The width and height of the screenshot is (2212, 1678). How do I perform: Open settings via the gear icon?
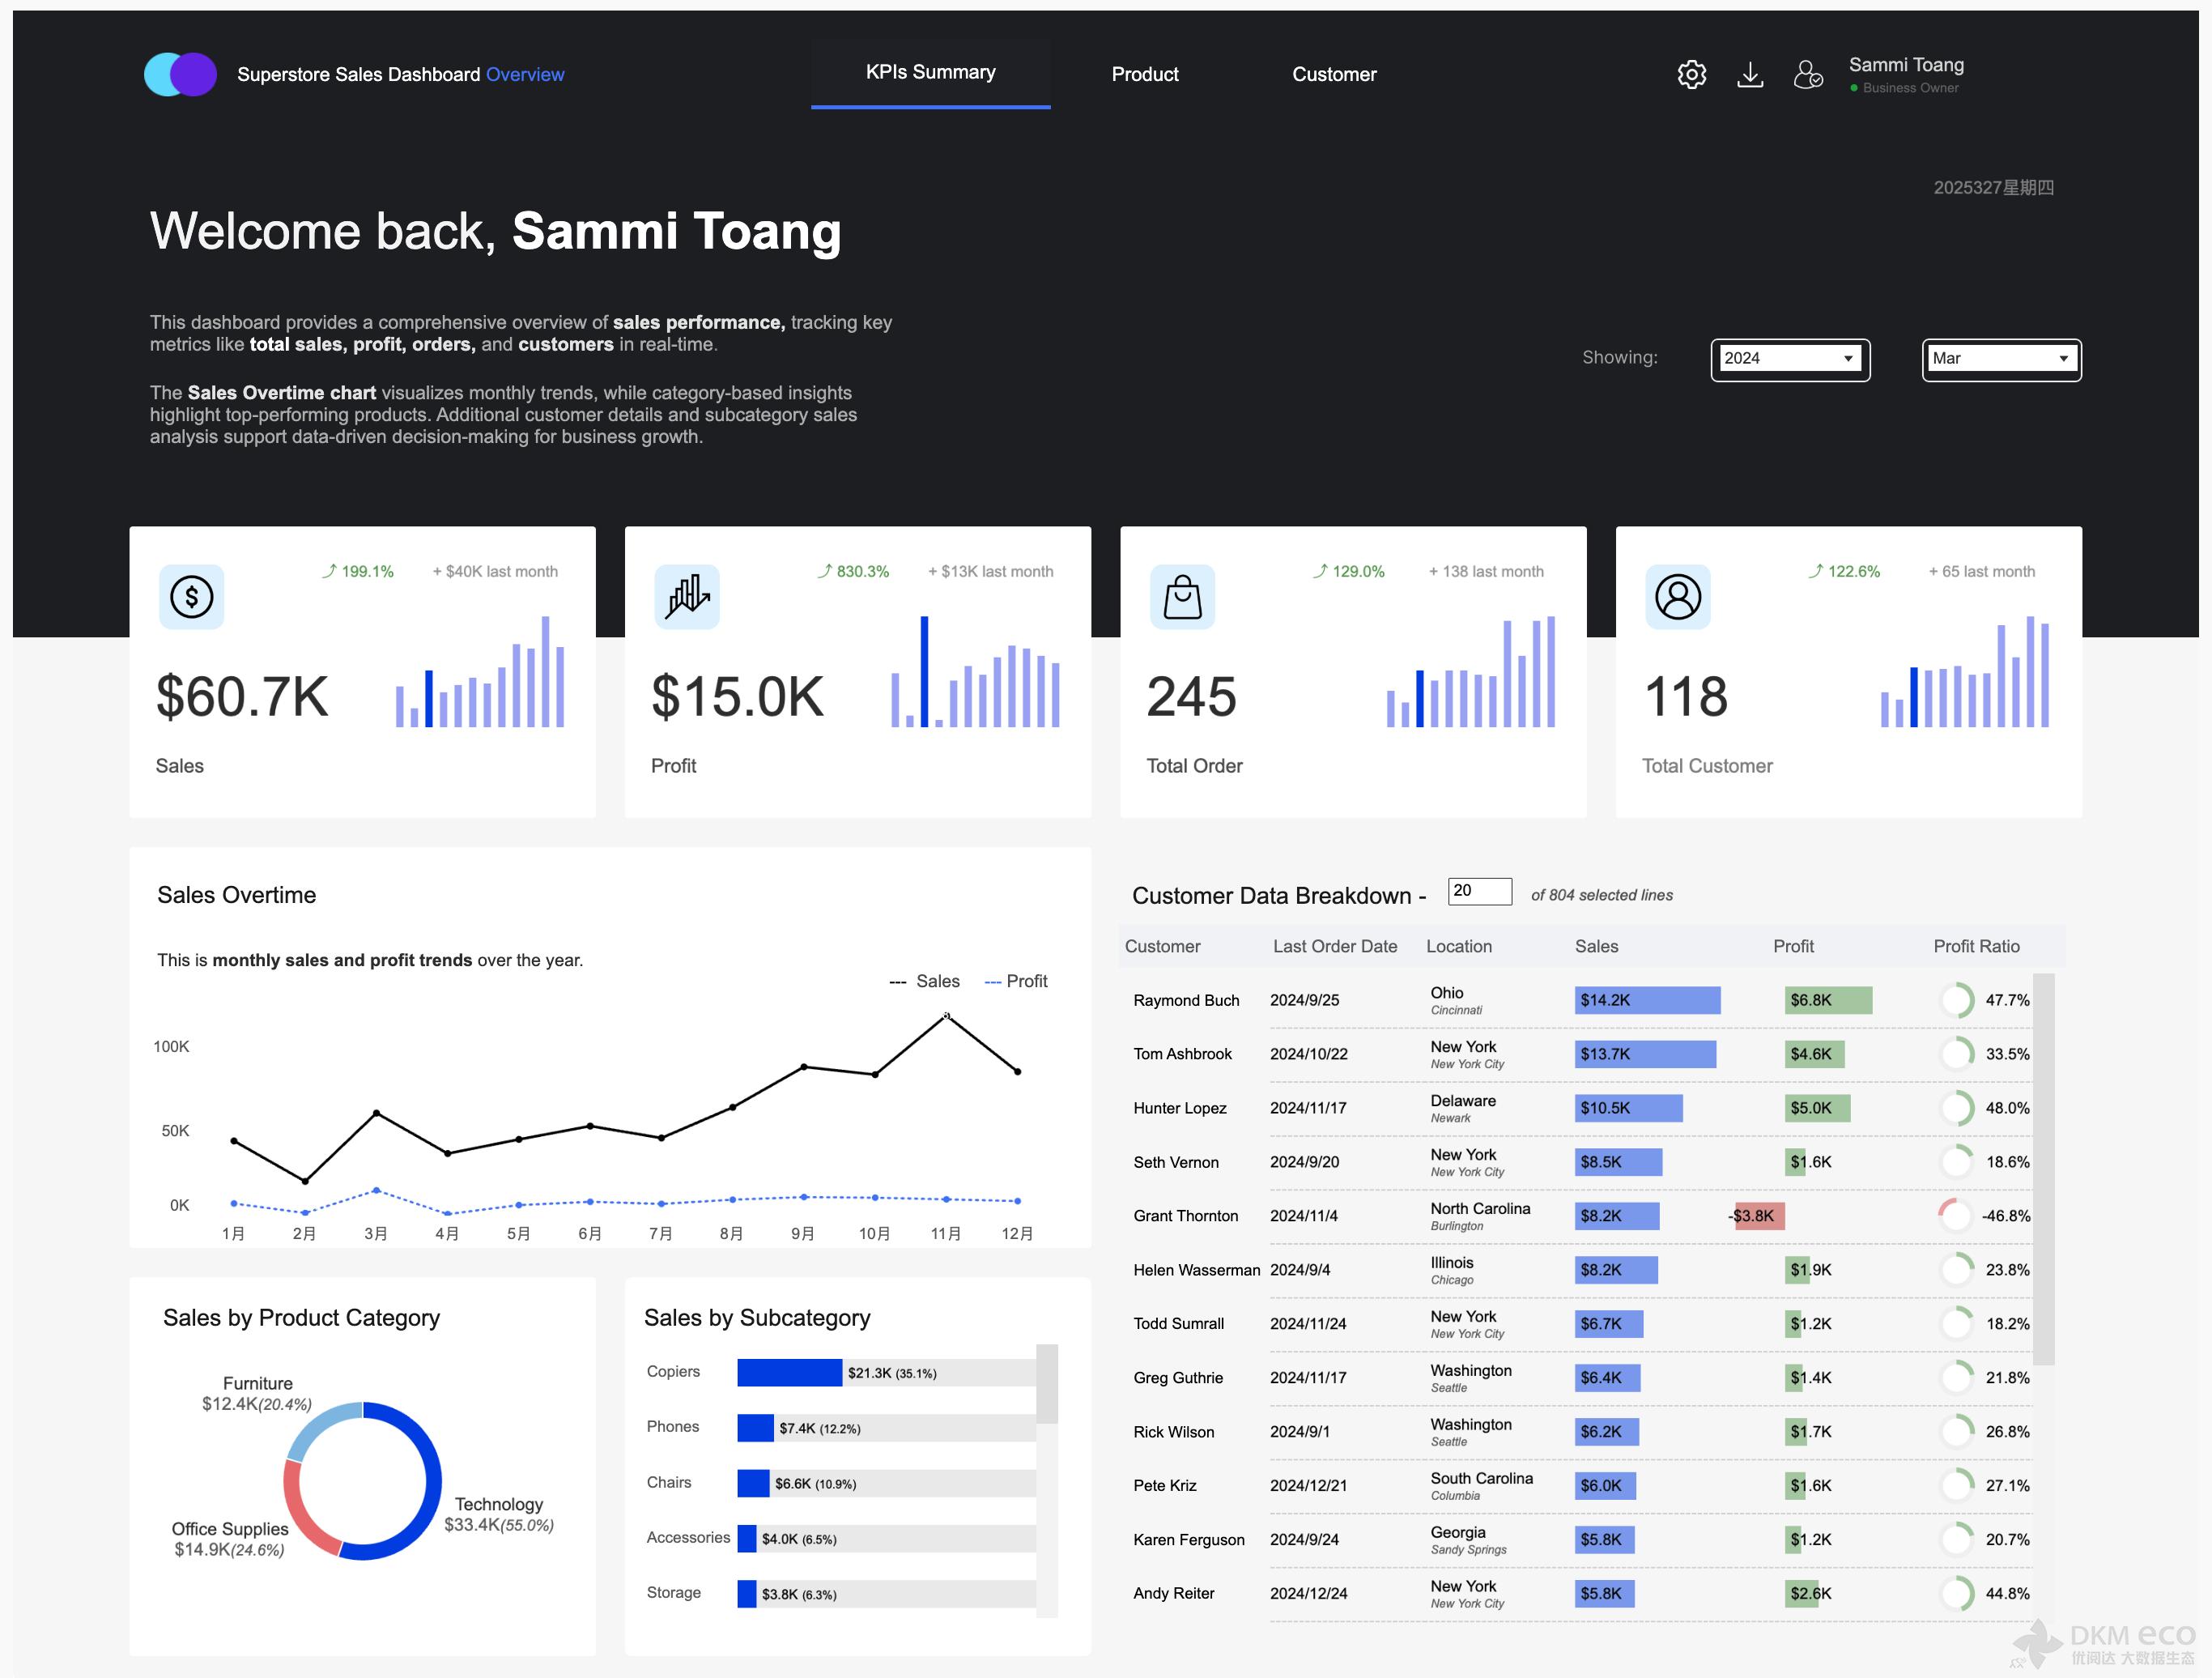[x=1691, y=74]
